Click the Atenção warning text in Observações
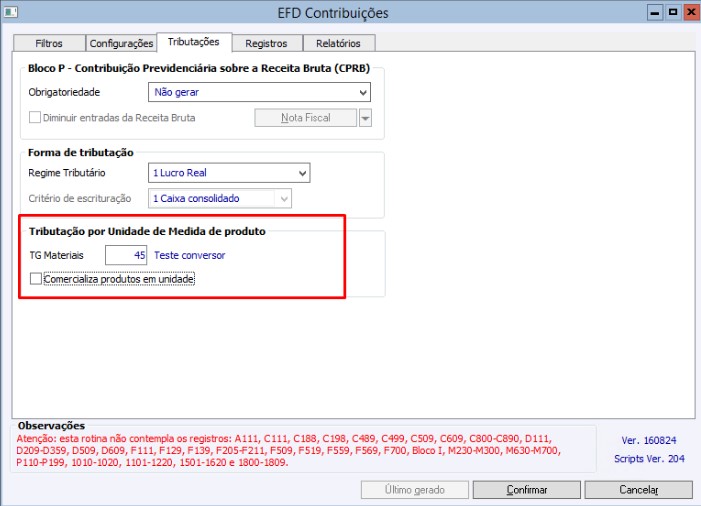 pos(288,451)
